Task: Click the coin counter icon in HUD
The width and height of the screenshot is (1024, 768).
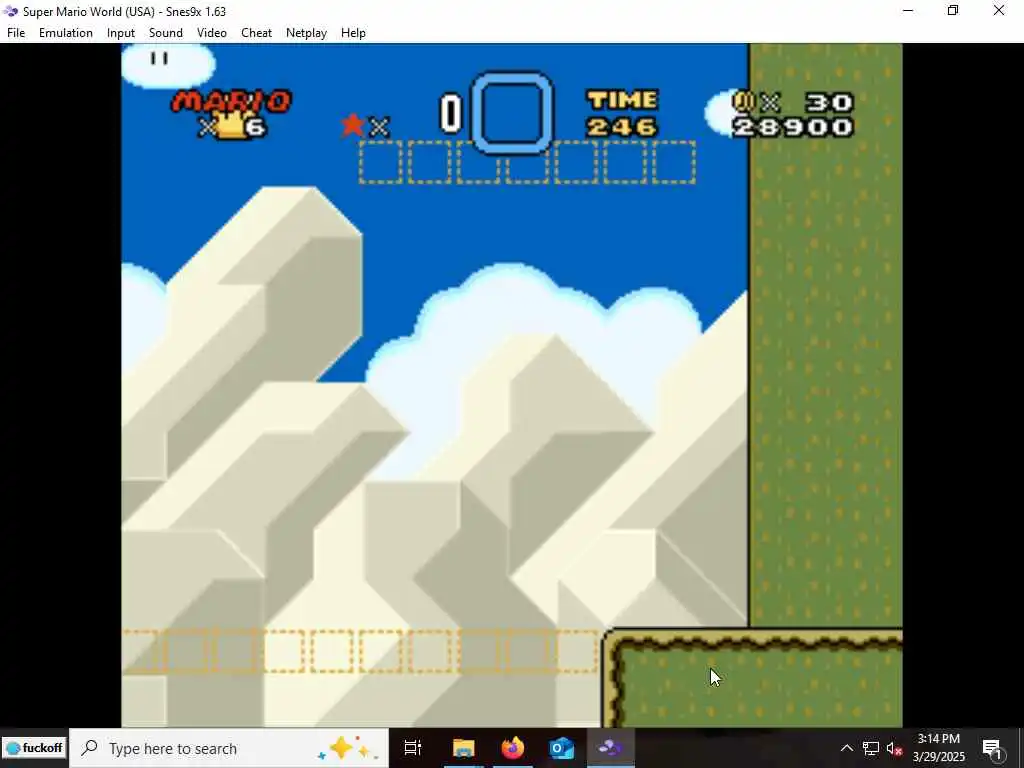Action: (744, 101)
